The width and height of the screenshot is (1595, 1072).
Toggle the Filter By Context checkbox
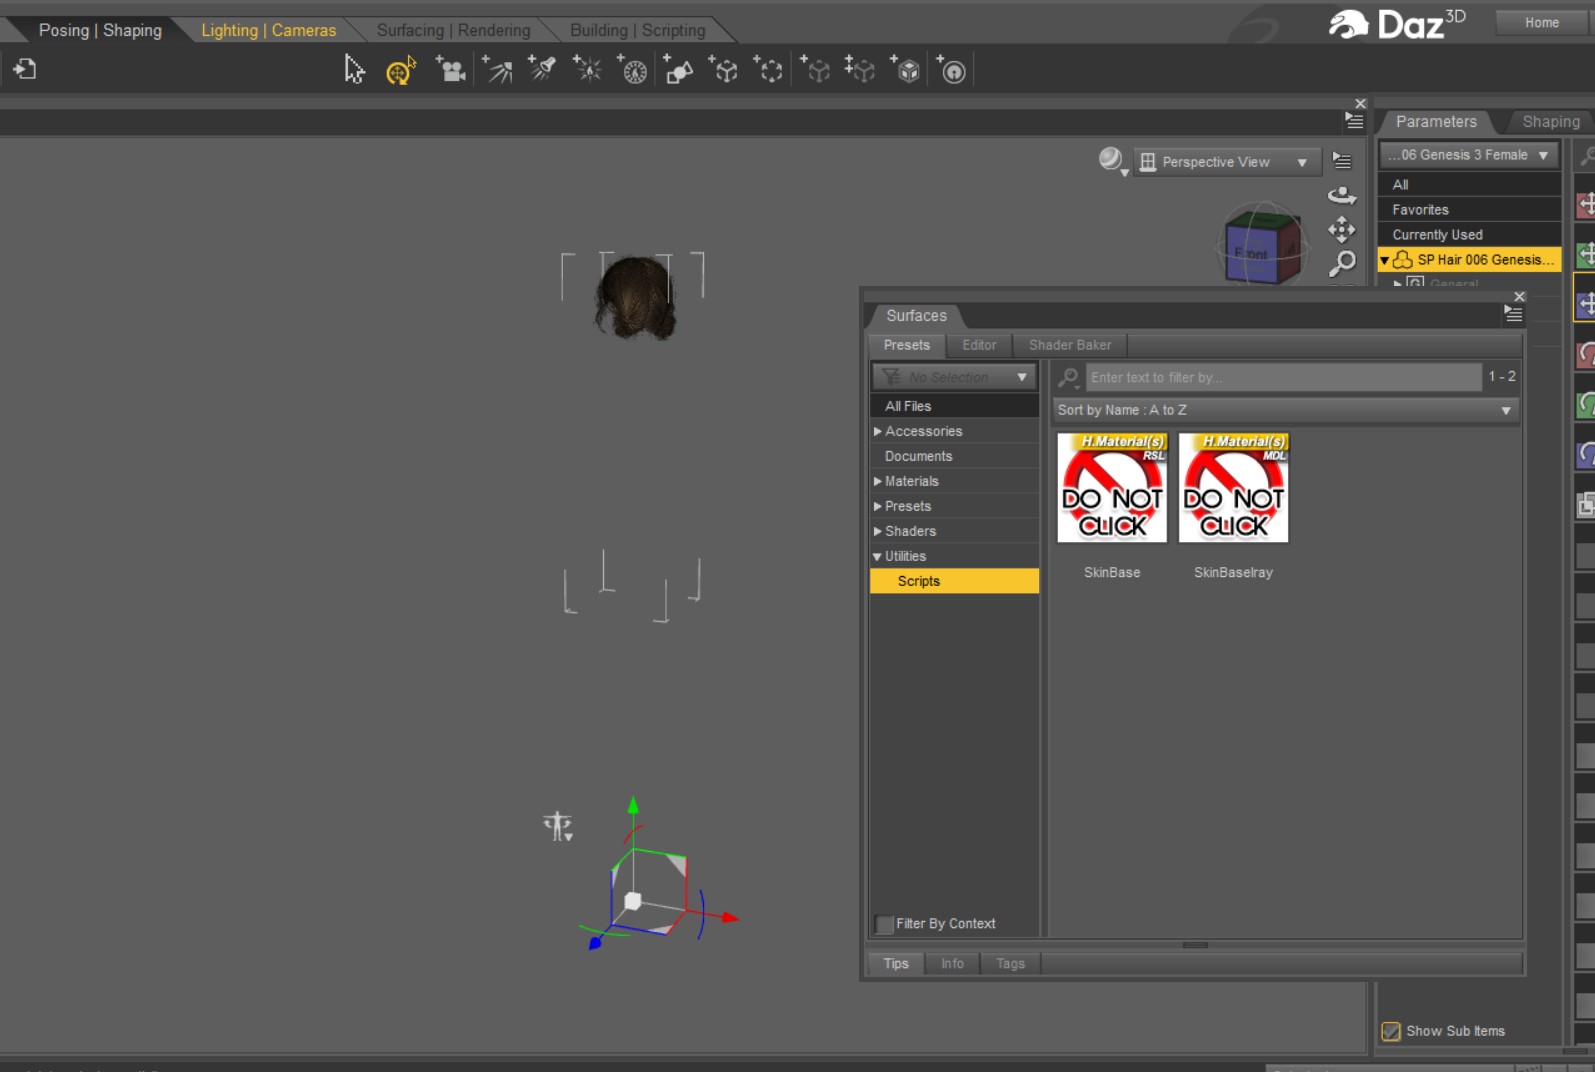[x=885, y=924]
